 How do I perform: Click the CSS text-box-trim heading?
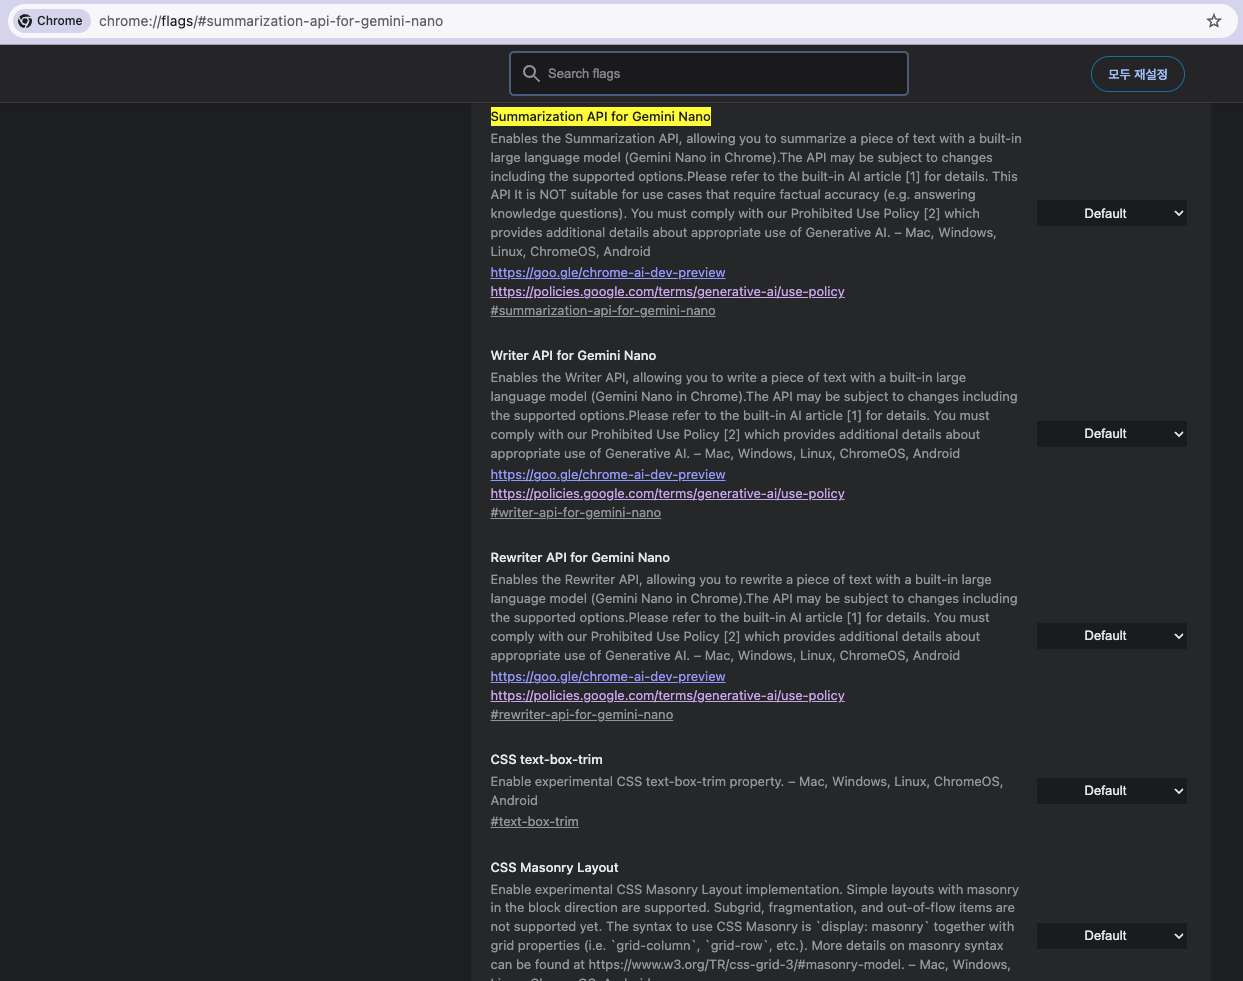[x=546, y=760]
